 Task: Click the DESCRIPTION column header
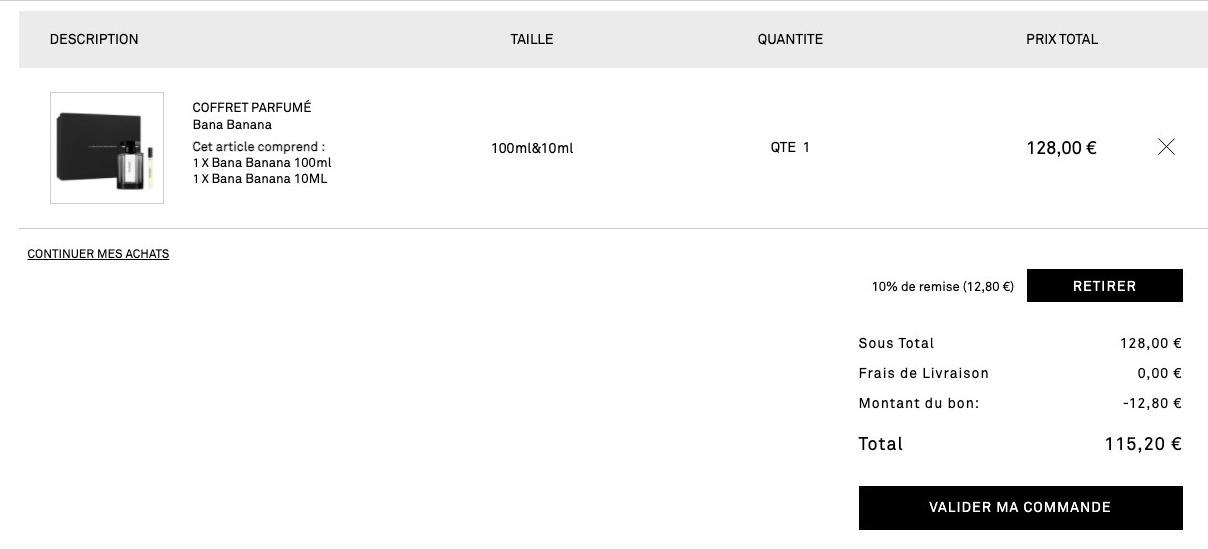[x=94, y=39]
